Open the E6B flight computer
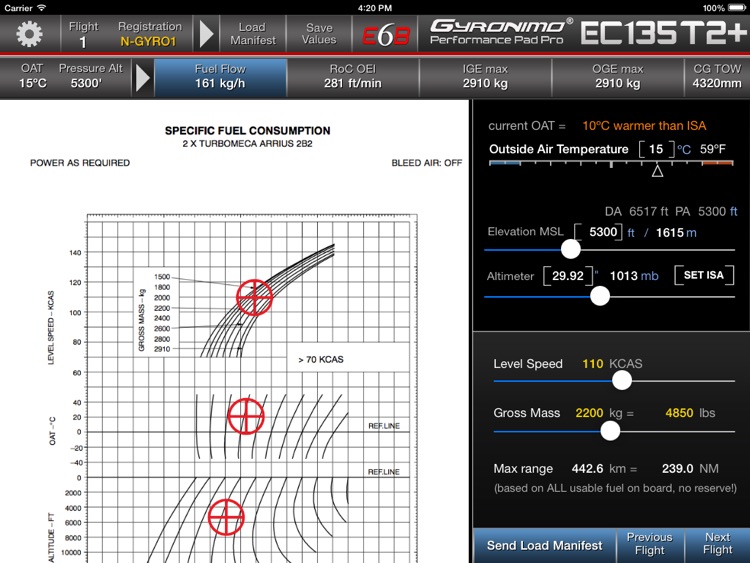750x563 pixels. (x=386, y=34)
